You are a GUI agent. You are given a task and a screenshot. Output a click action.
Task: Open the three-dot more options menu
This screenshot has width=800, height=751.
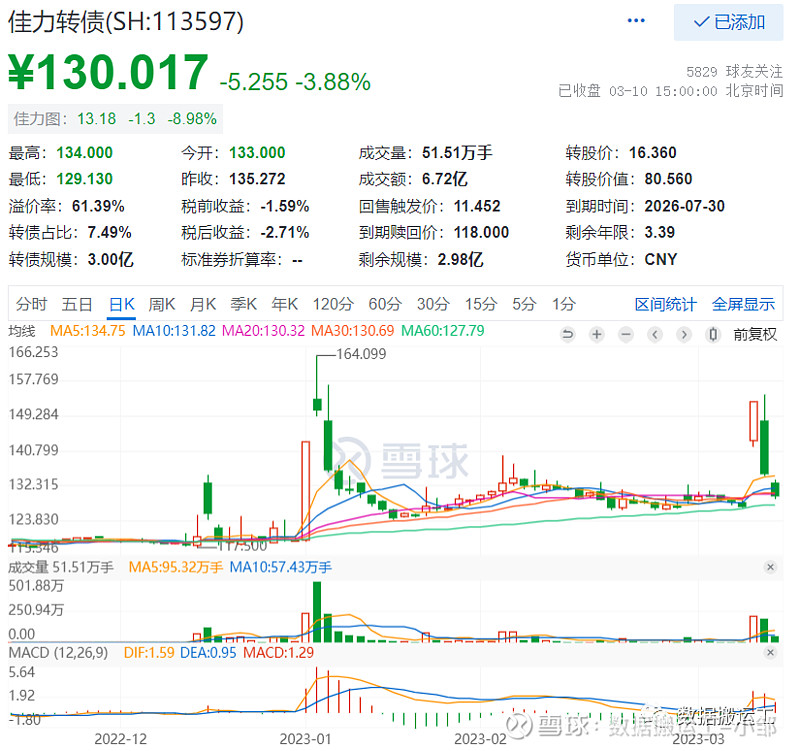(x=636, y=21)
